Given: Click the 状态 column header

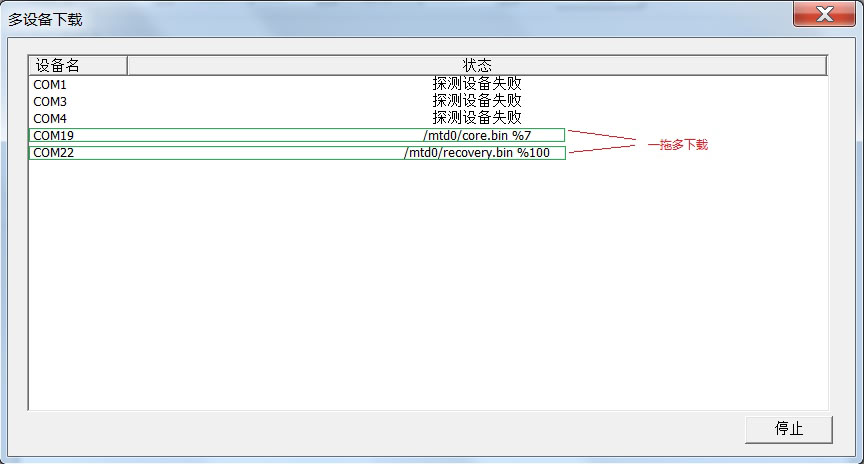Looking at the screenshot, I should point(477,65).
